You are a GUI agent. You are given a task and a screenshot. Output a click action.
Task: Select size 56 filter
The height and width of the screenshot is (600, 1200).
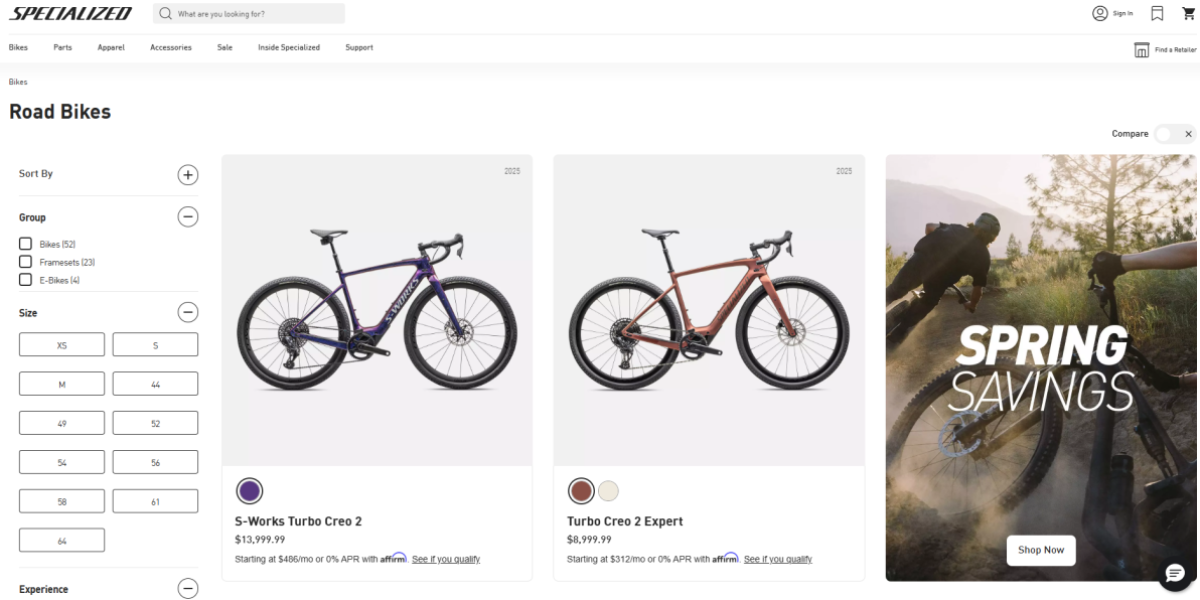(x=155, y=462)
